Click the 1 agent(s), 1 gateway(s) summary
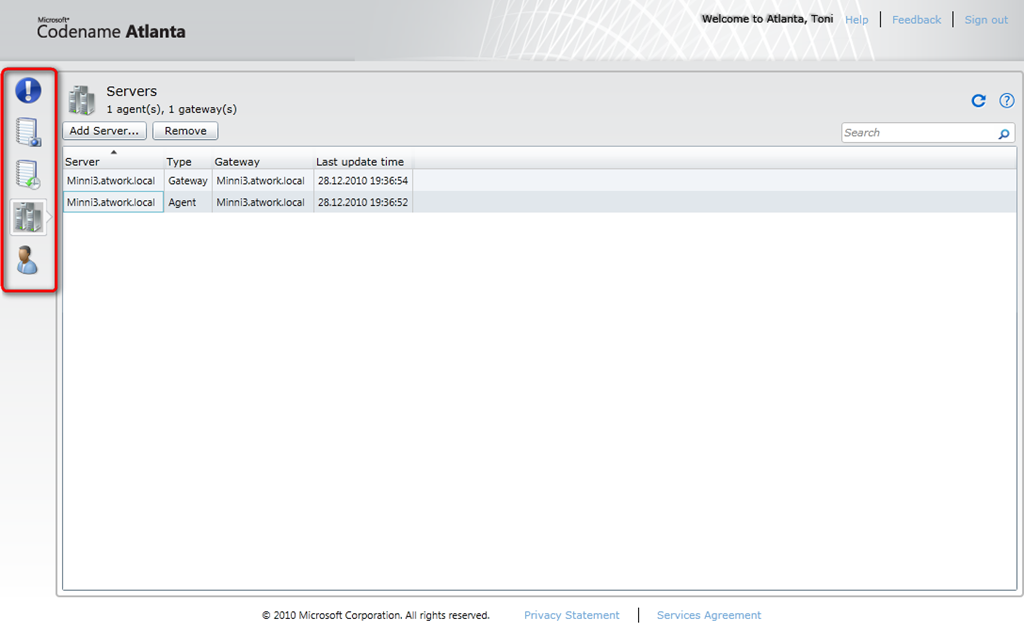The width and height of the screenshot is (1024, 633). (x=172, y=109)
